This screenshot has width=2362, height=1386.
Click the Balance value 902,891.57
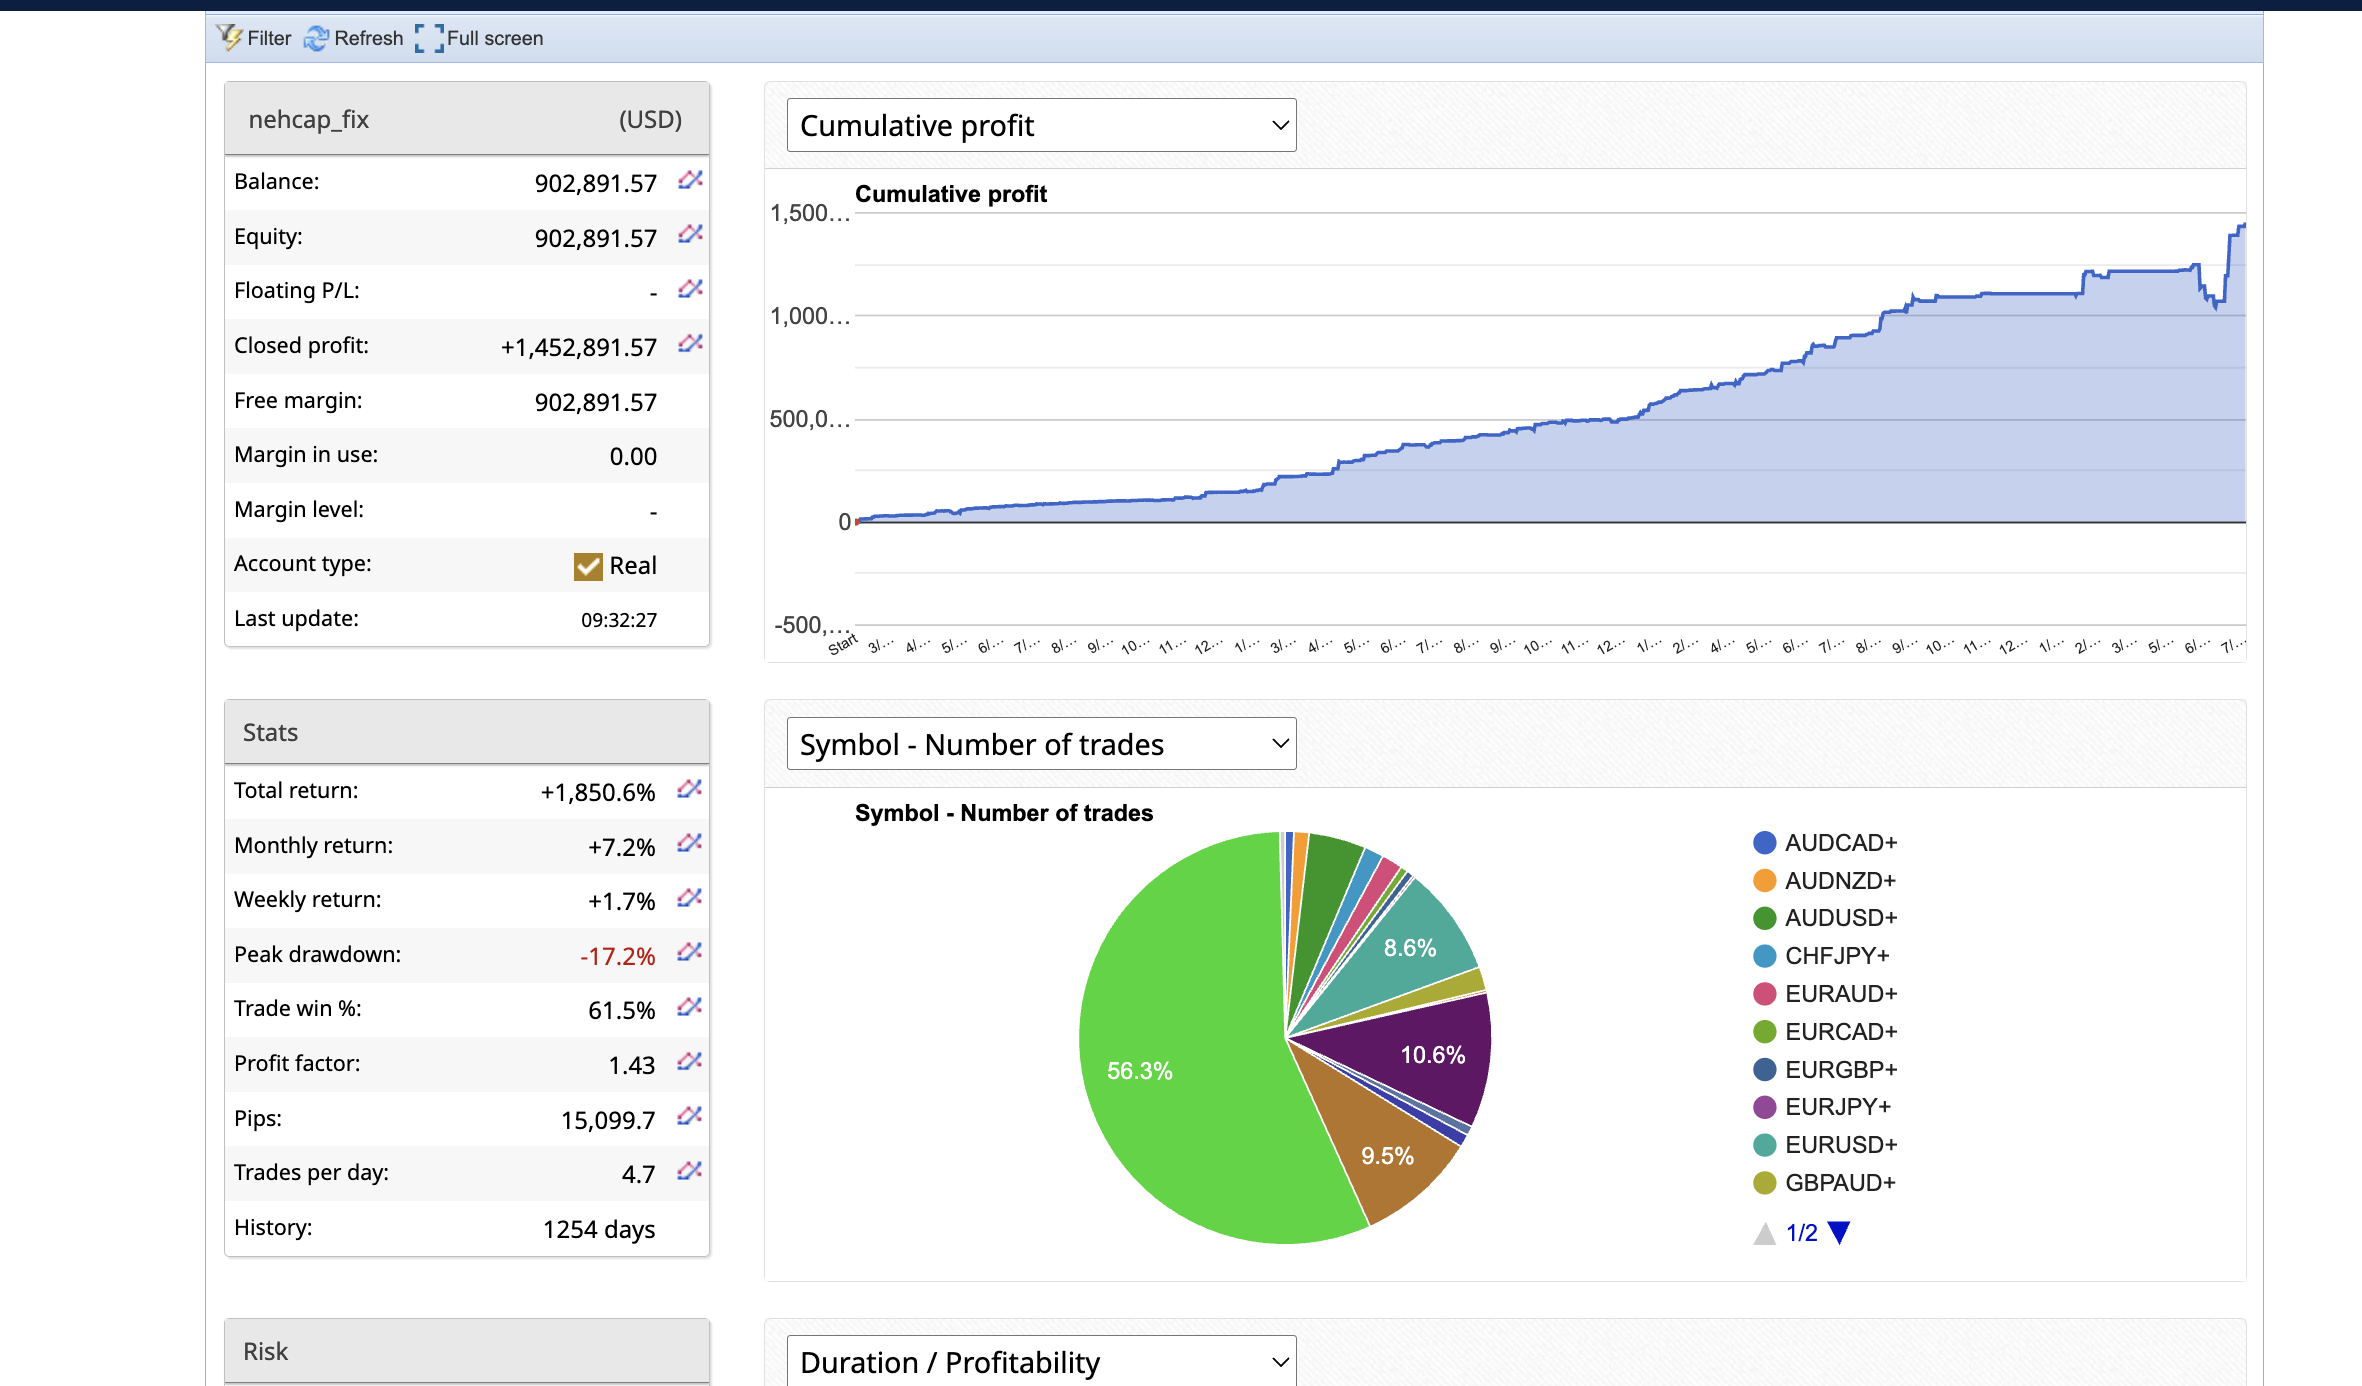tap(595, 183)
